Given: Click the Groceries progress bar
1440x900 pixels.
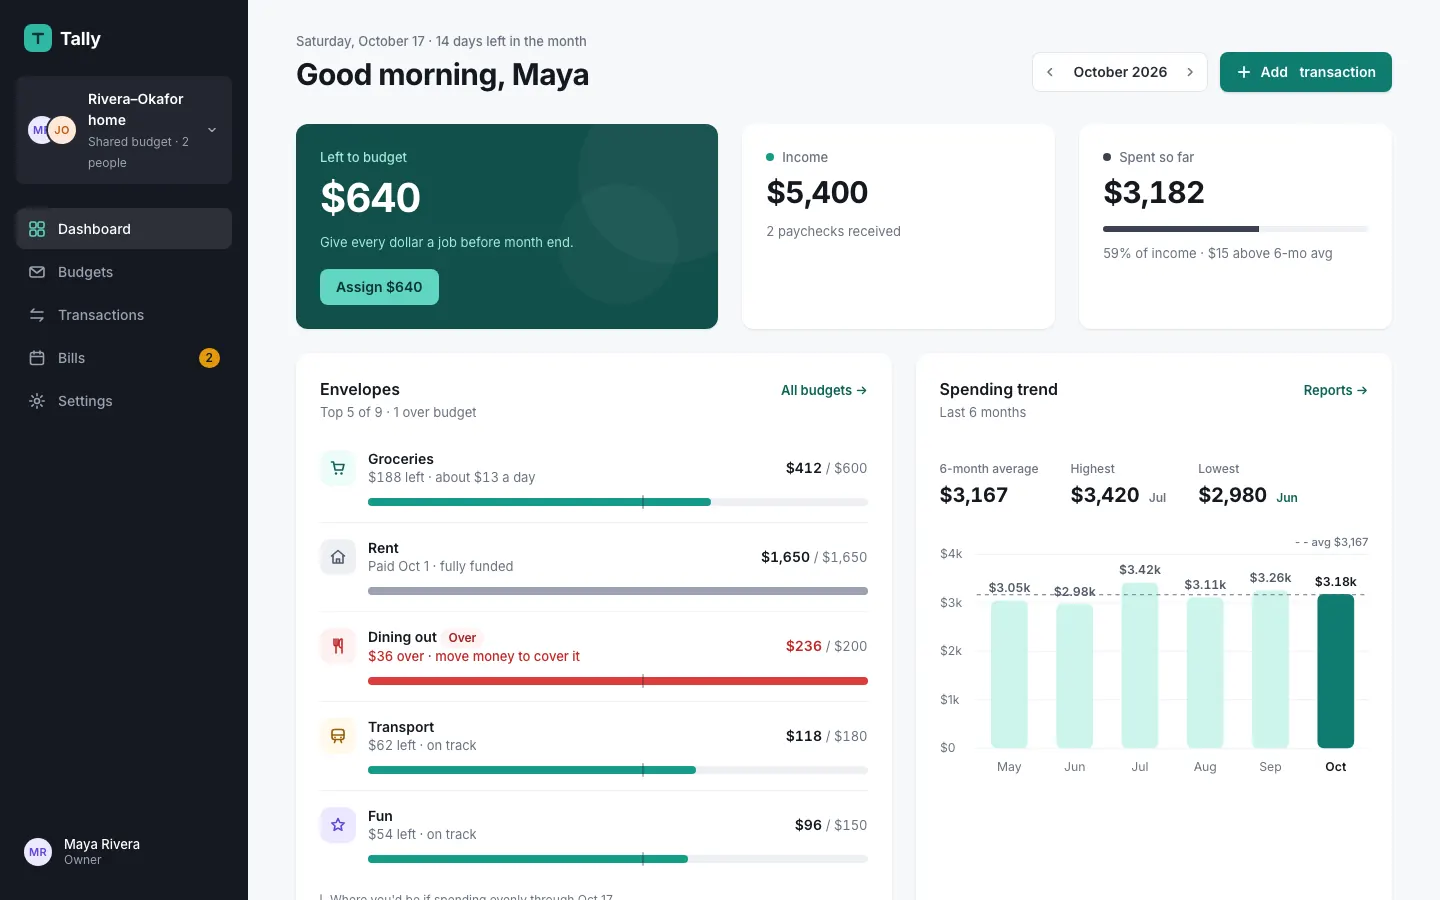Looking at the screenshot, I should (x=618, y=502).
